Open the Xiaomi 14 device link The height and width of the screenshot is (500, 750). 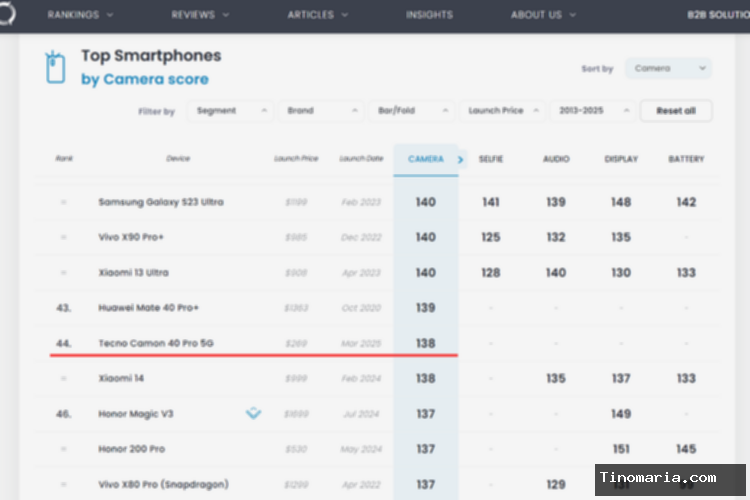(121, 378)
